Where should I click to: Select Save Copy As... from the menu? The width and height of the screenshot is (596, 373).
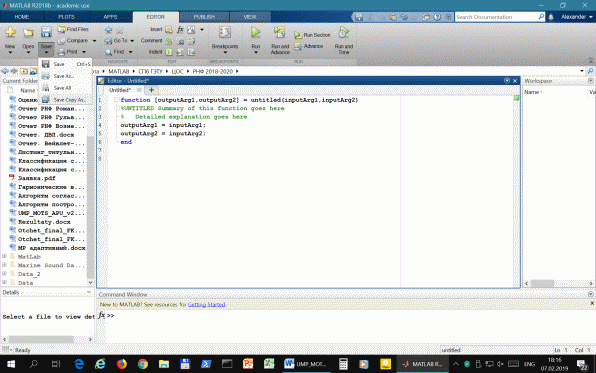coord(66,100)
